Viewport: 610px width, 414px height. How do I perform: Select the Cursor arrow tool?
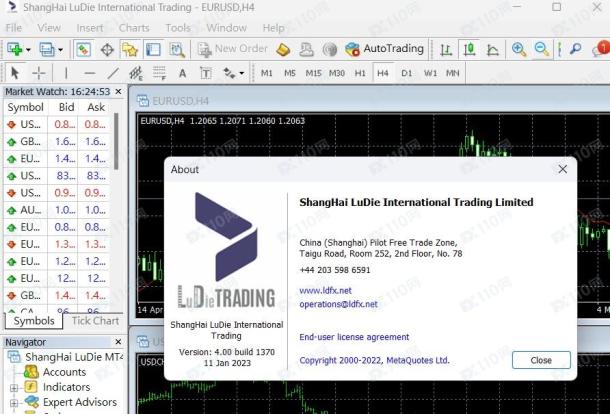click(x=15, y=73)
